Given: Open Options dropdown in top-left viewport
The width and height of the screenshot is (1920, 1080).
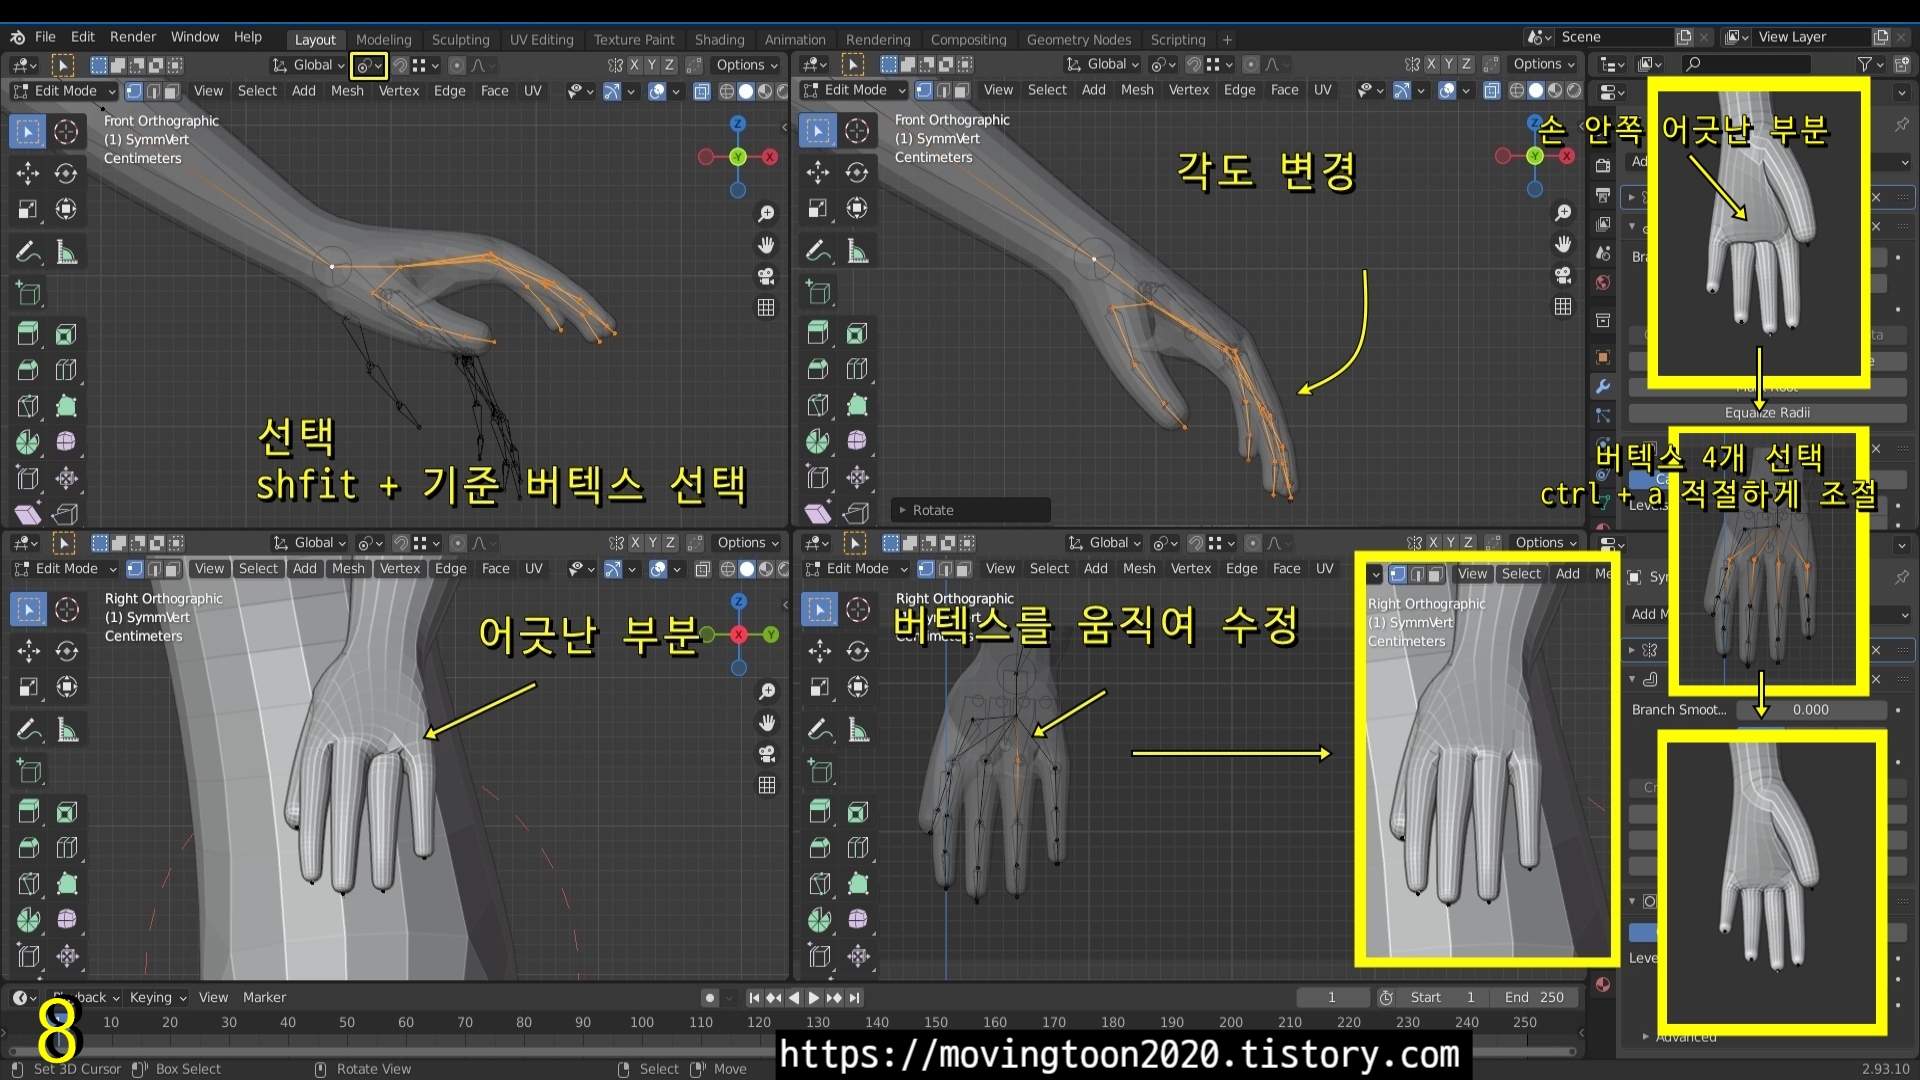Looking at the screenshot, I should 746,65.
